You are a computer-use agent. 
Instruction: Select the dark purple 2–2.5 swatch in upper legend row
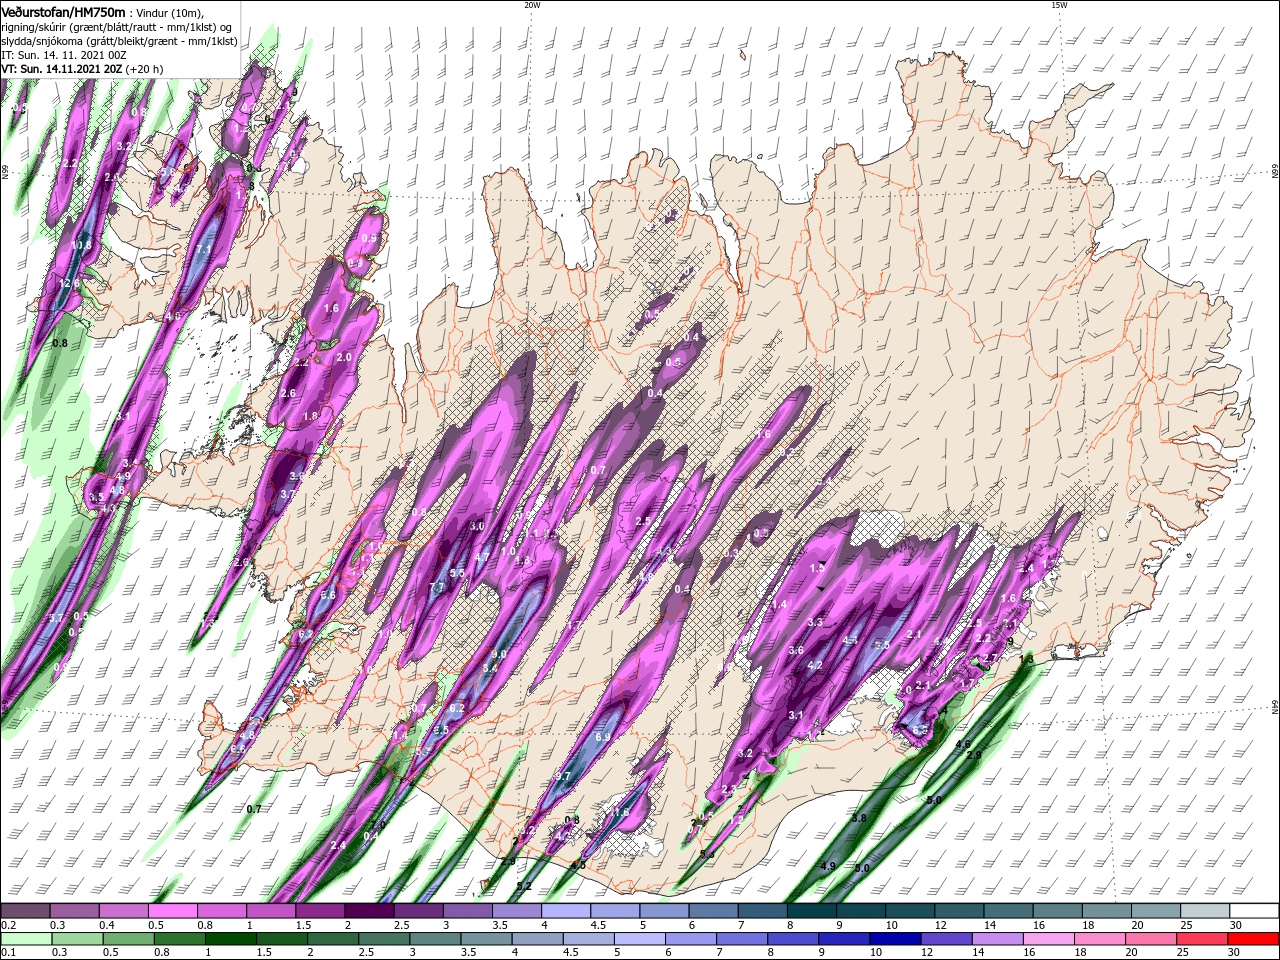coord(369,911)
